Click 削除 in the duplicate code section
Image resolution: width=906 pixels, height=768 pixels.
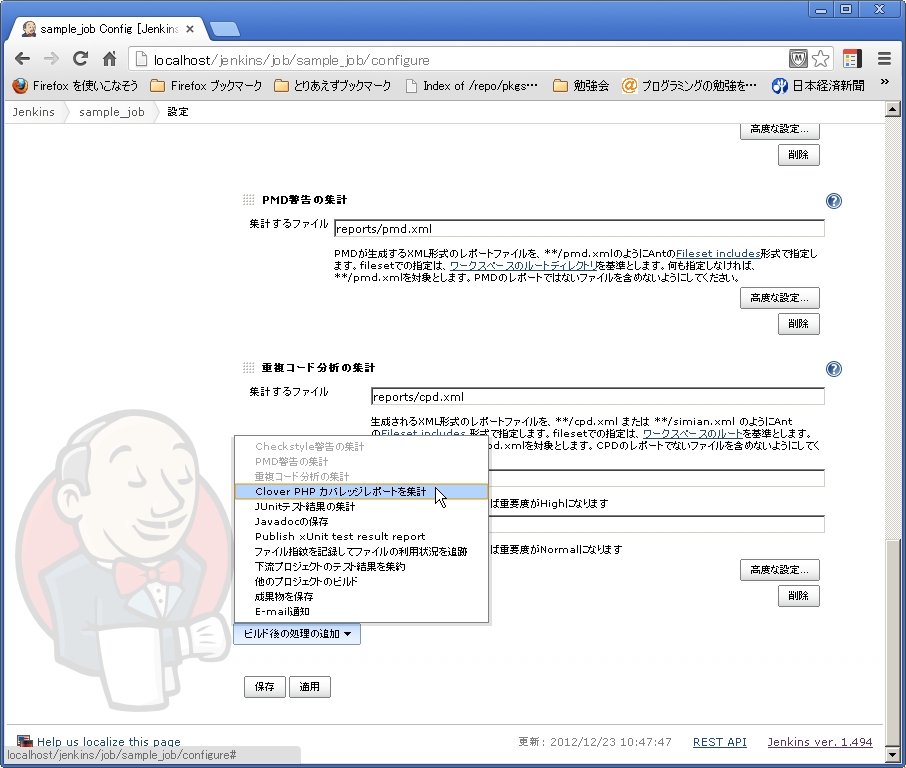click(799, 596)
